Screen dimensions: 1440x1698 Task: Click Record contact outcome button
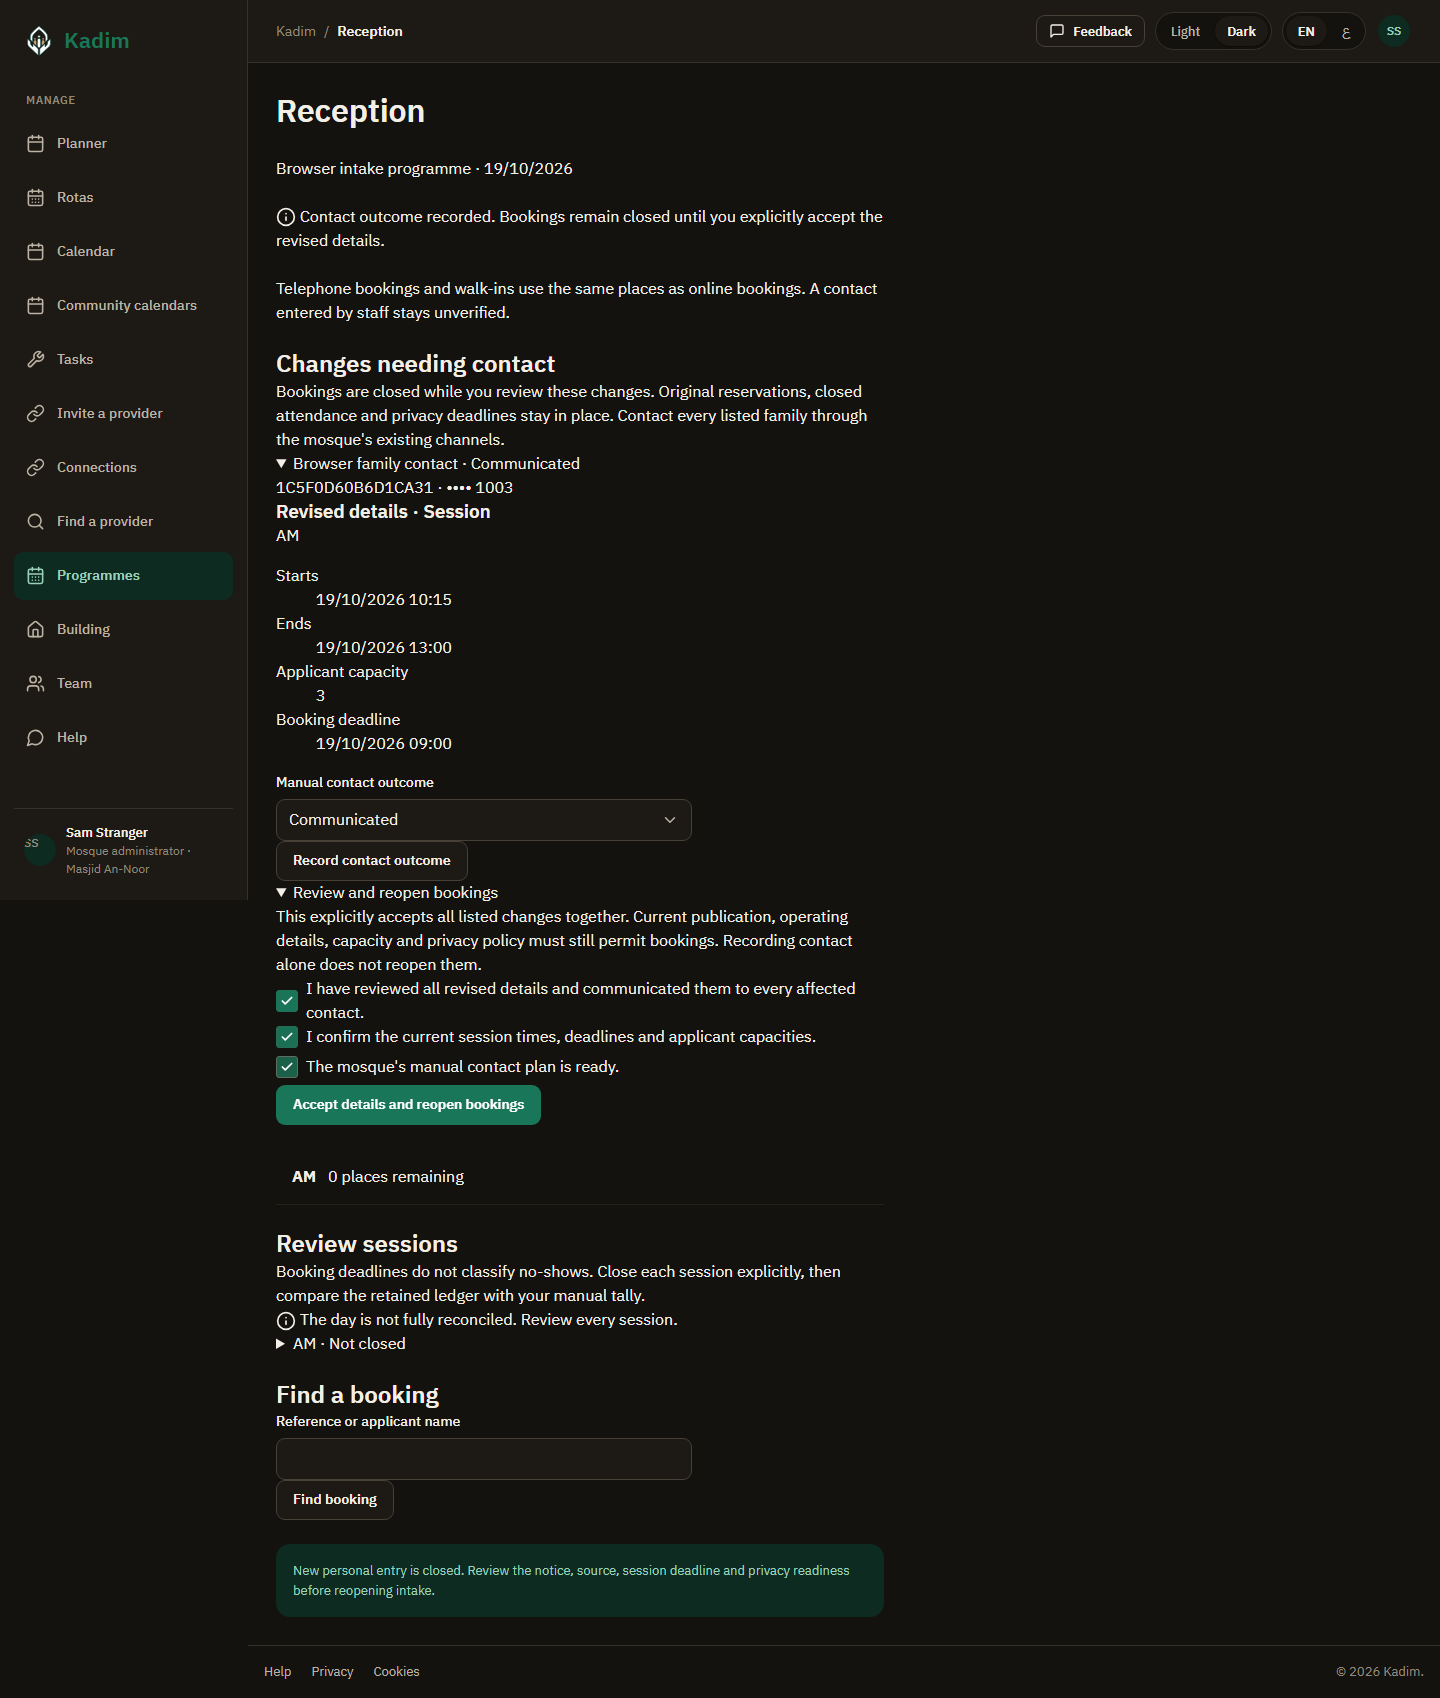click(372, 861)
